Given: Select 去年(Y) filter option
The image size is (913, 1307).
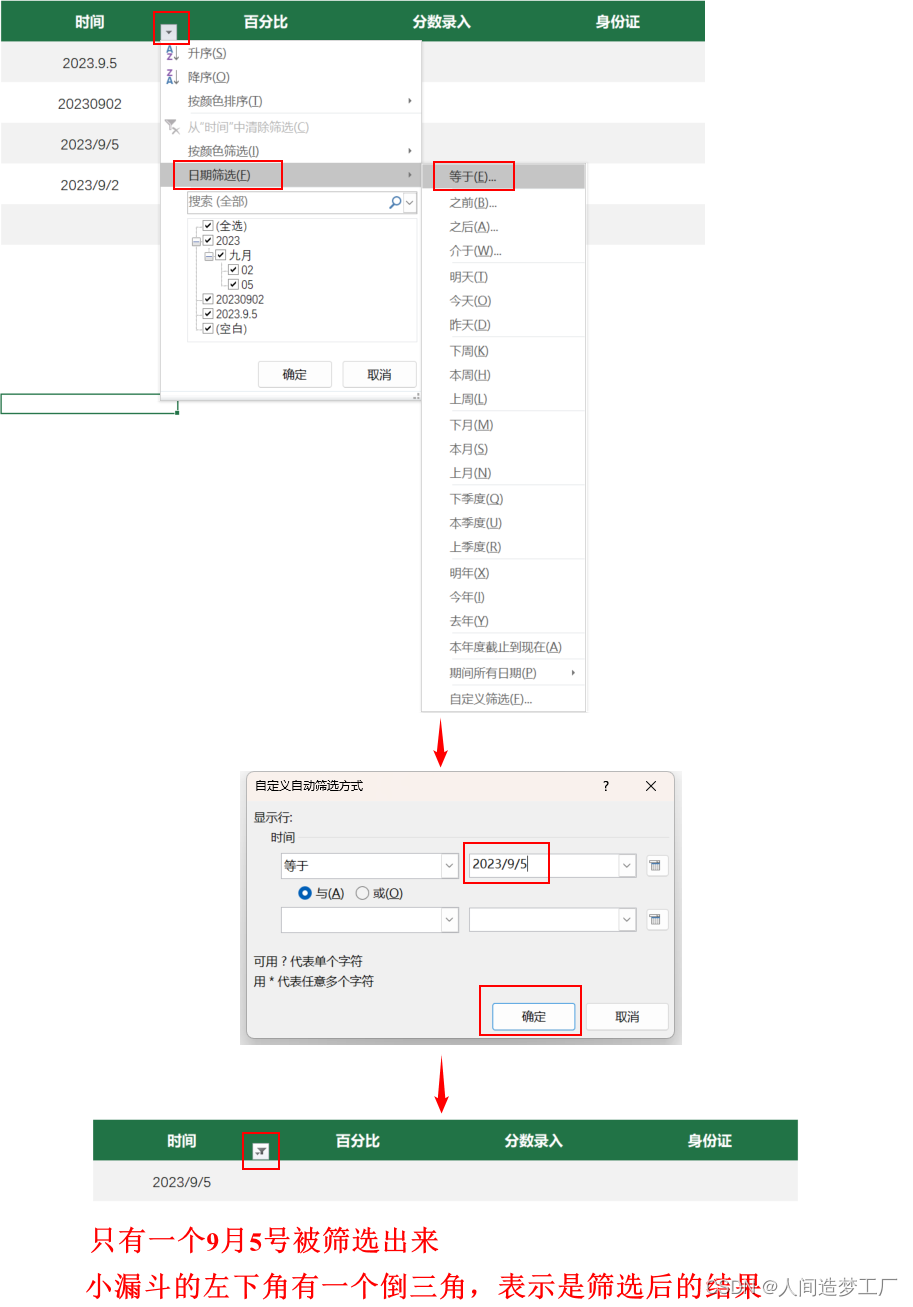Looking at the screenshot, I should [503, 621].
